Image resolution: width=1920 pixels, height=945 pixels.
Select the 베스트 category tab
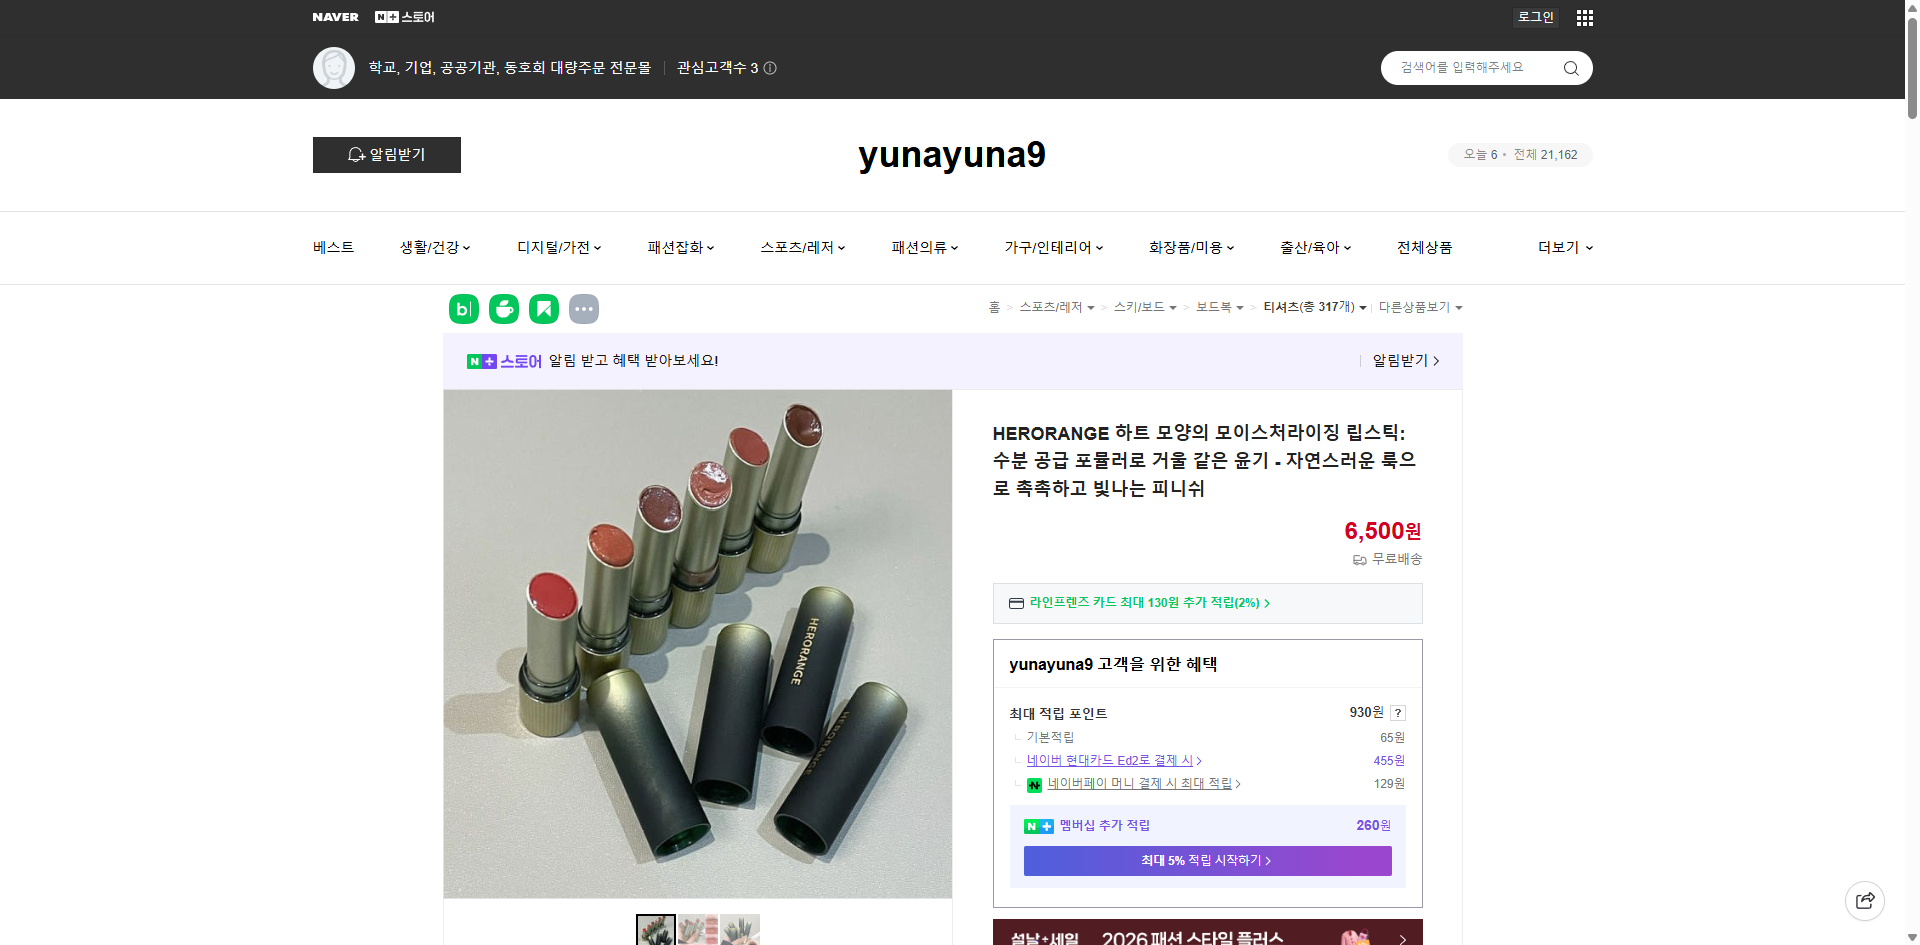(331, 247)
